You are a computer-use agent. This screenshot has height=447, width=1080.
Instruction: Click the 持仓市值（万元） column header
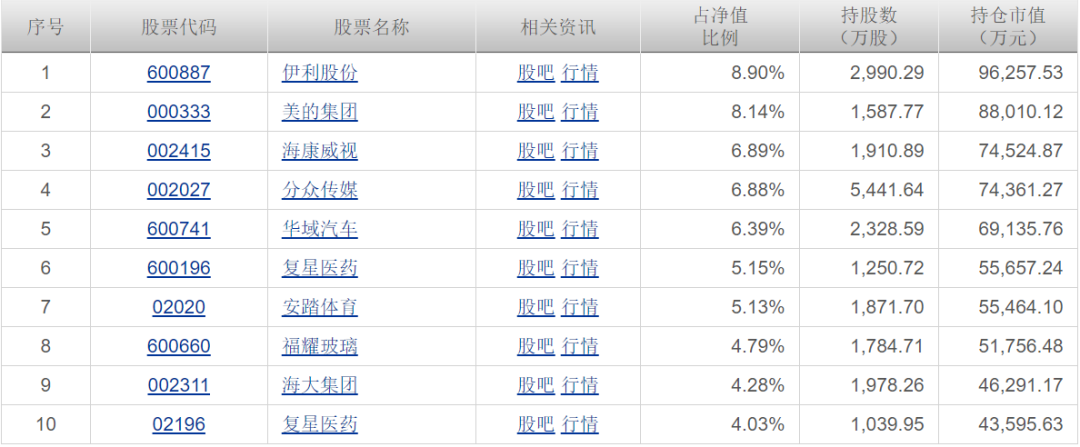[1008, 27]
